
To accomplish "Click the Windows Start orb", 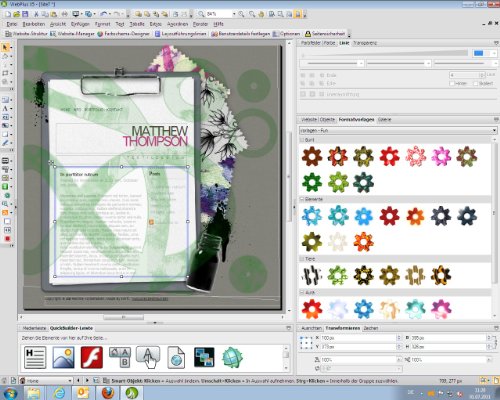I will pos(10,393).
